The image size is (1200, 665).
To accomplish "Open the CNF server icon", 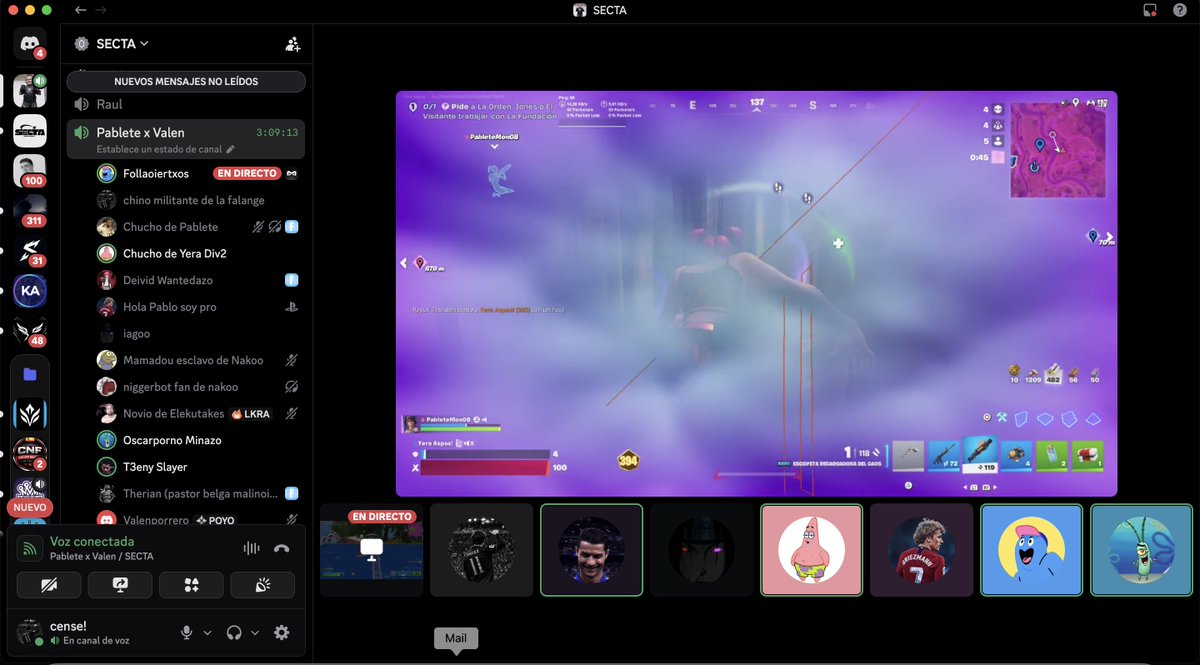I will pos(30,453).
